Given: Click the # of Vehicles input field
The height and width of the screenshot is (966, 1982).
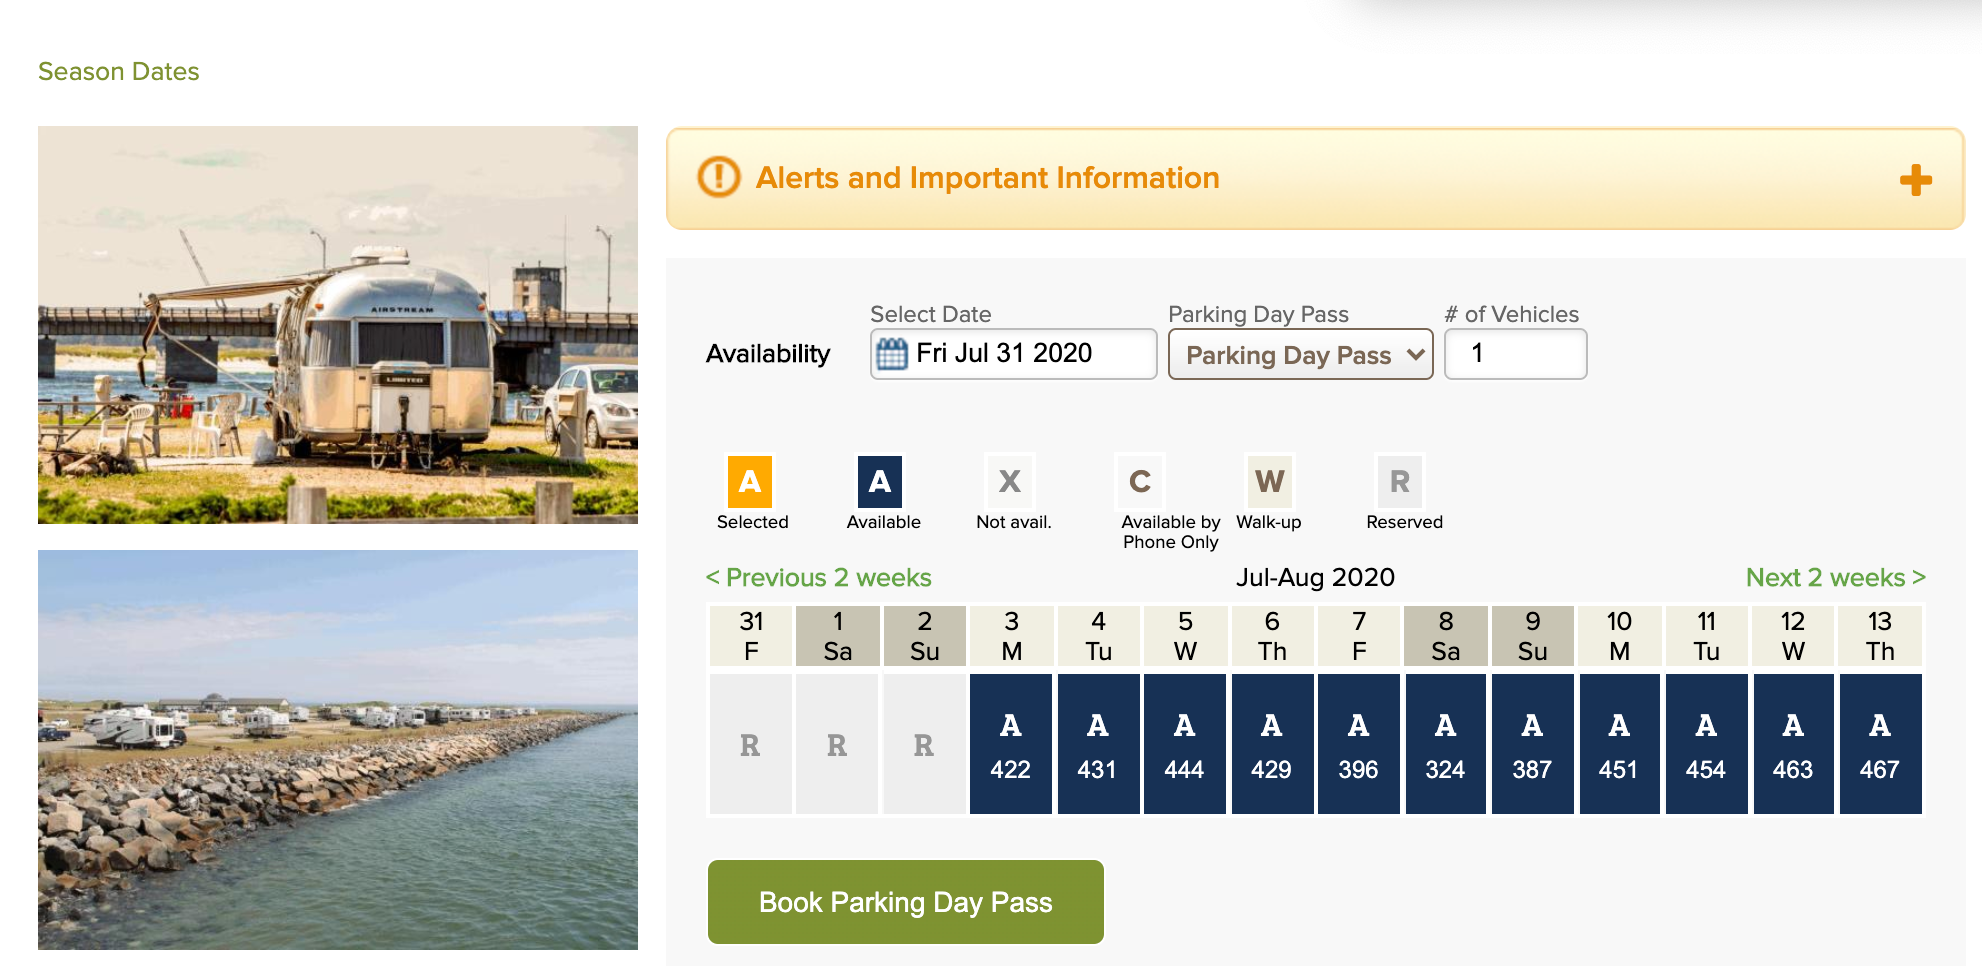Looking at the screenshot, I should [1515, 354].
